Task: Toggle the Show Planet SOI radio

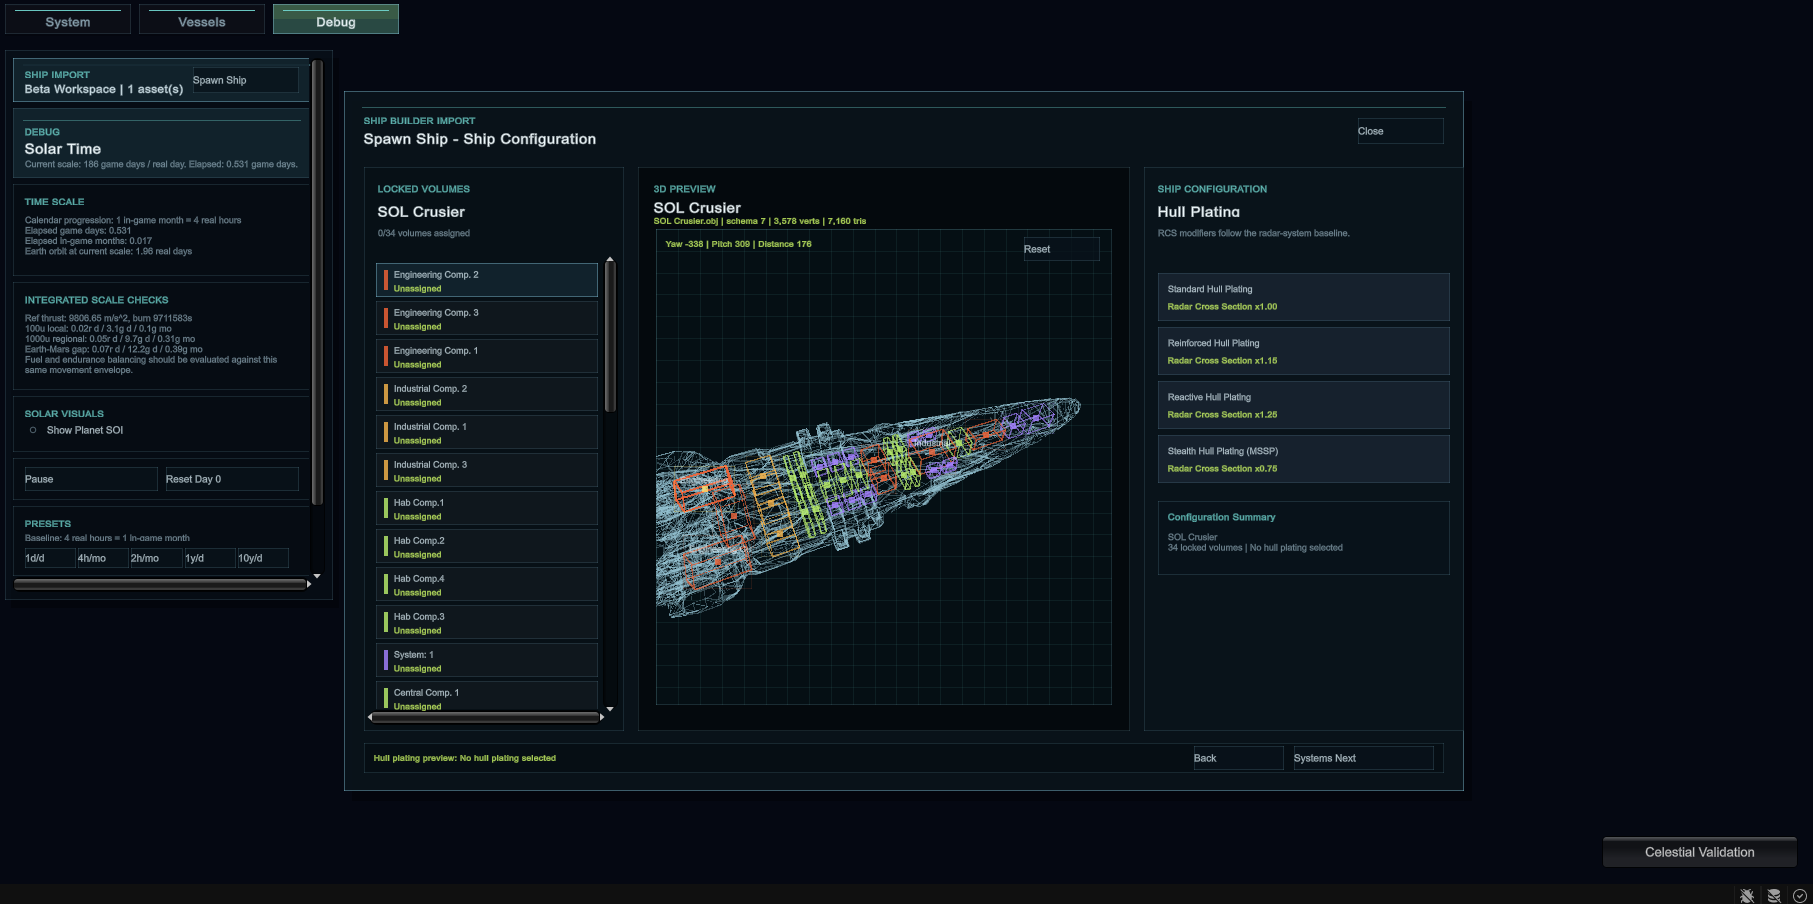Action: 33,430
